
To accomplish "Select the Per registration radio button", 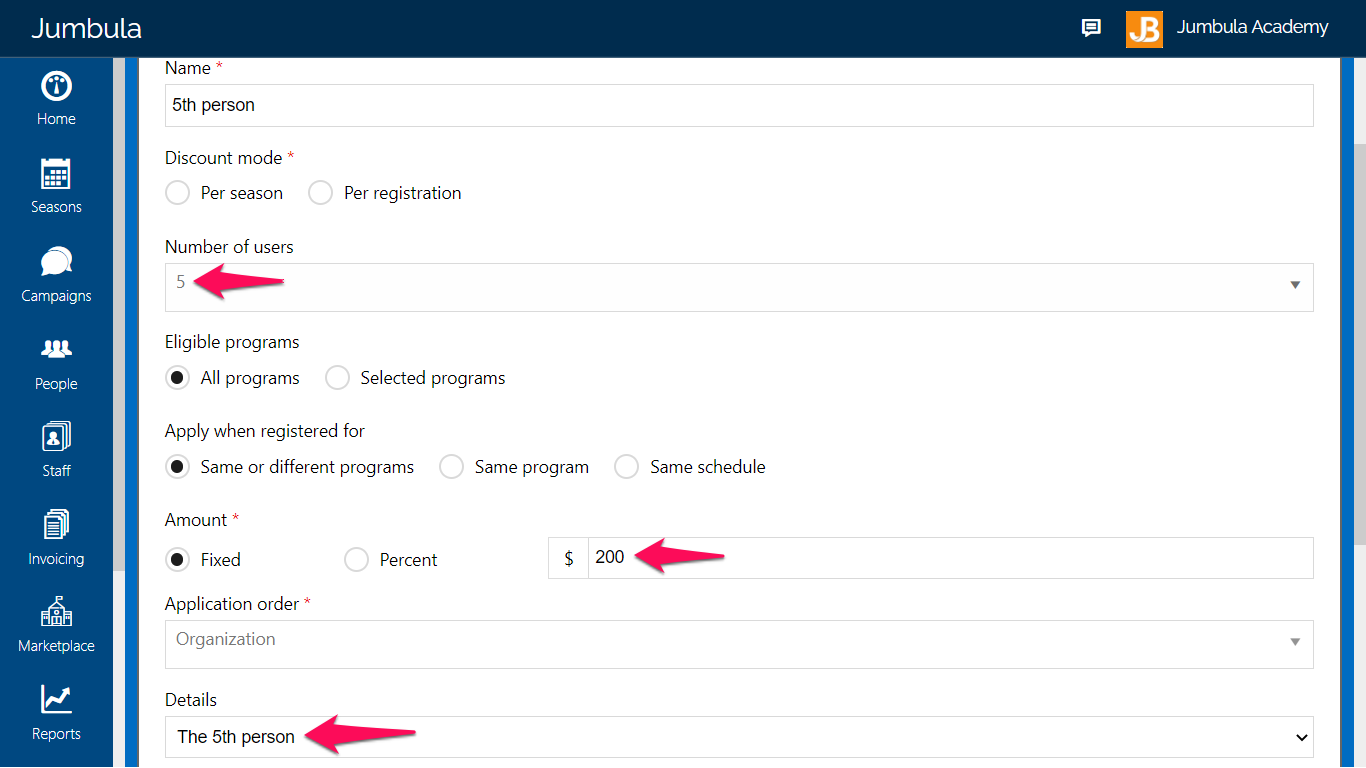I will [x=320, y=193].
